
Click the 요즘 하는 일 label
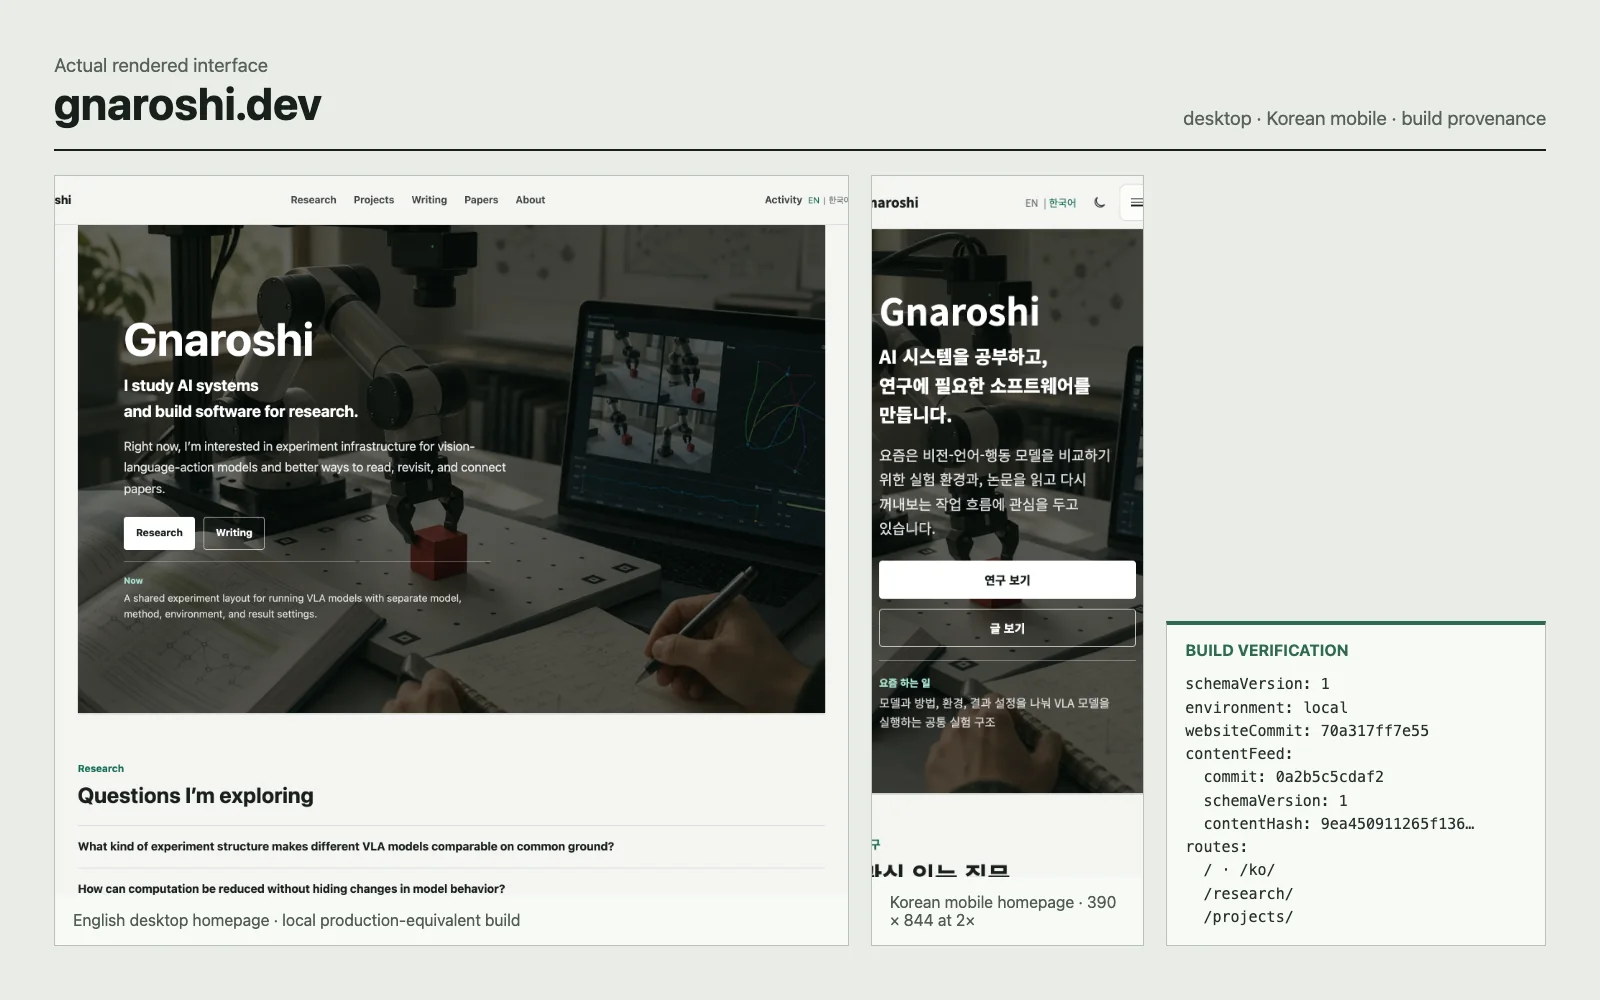click(905, 683)
